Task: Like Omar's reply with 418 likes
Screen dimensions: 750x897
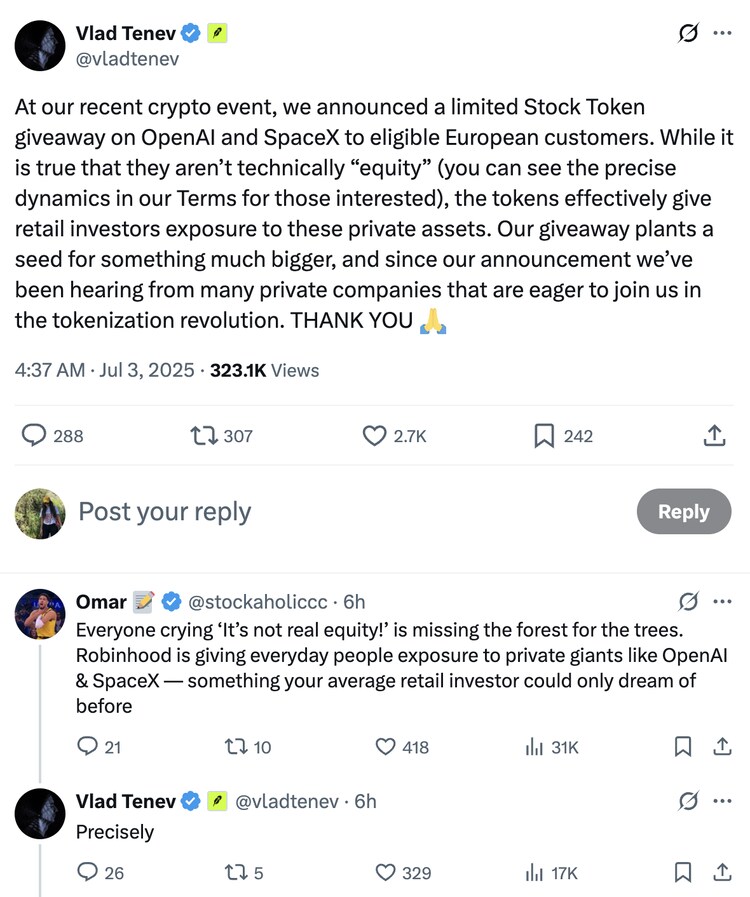Action: 386,747
